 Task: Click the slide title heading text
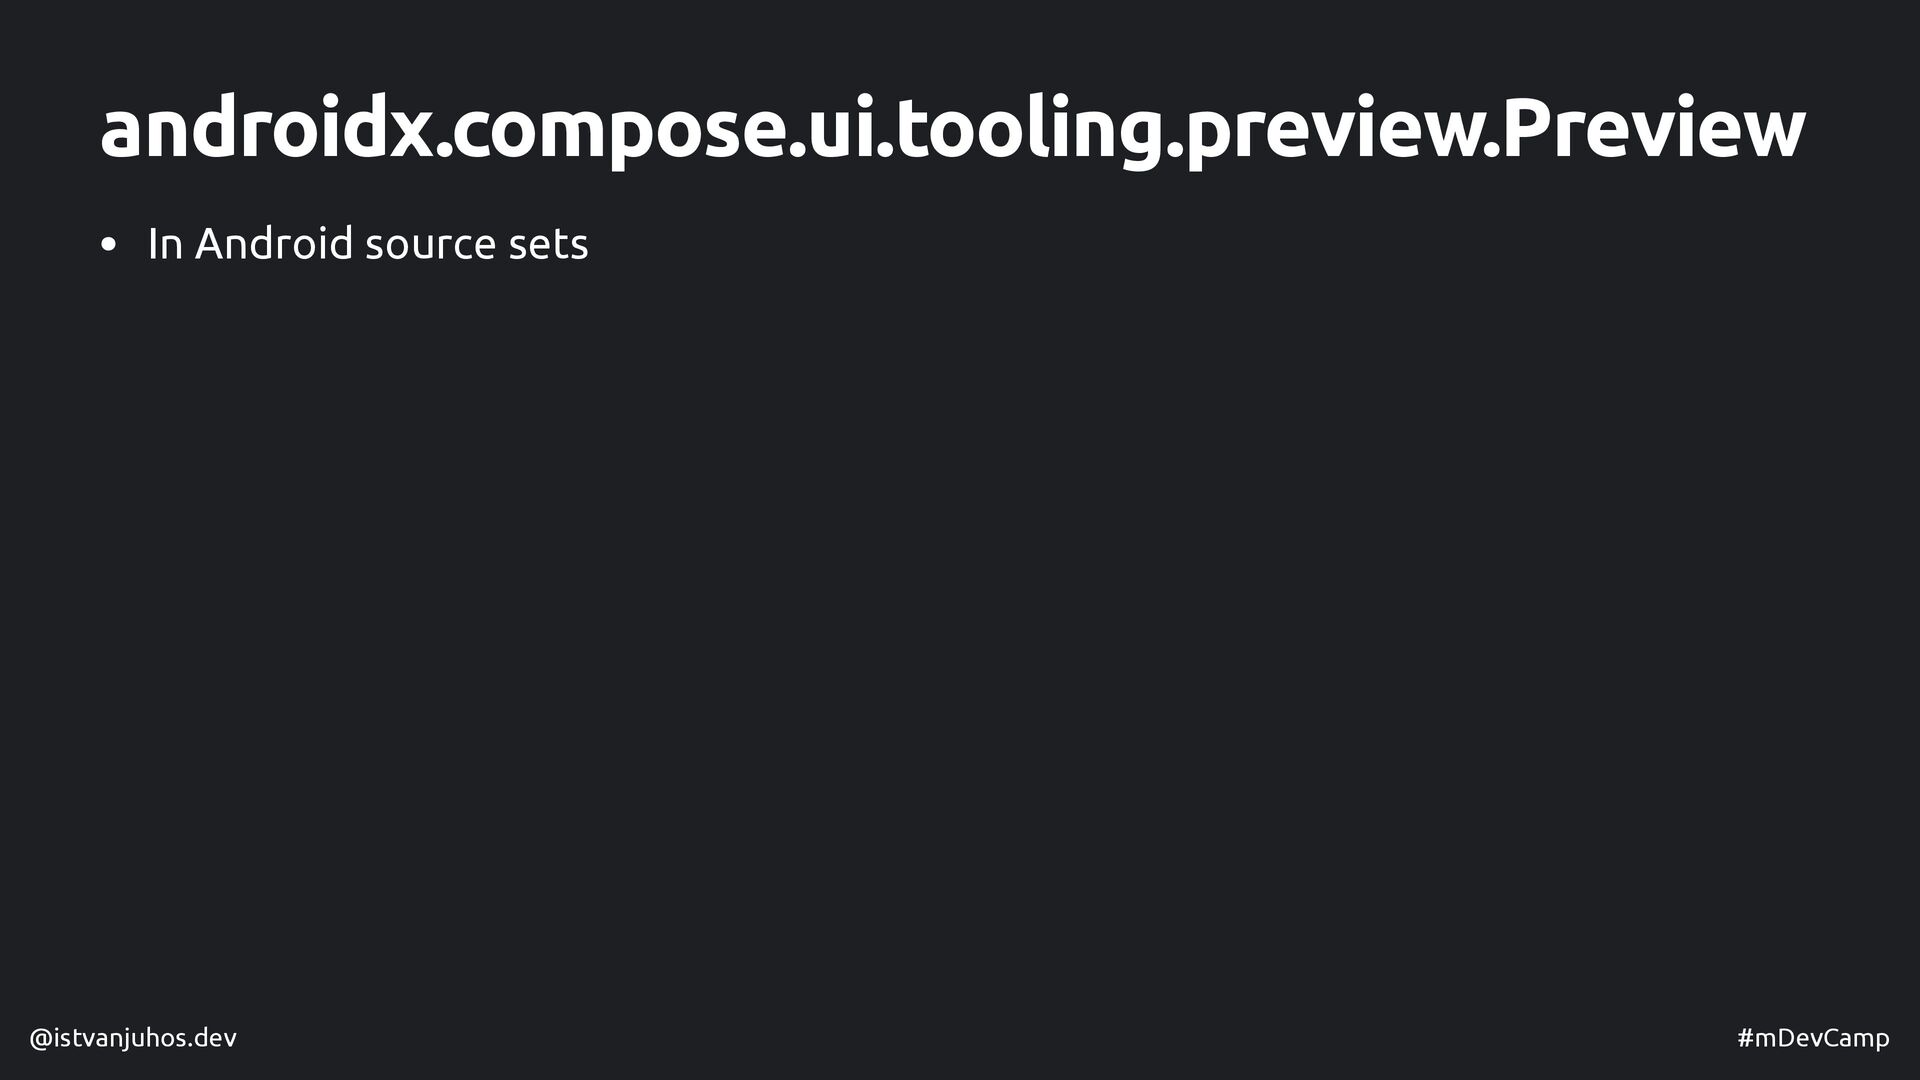click(951, 130)
